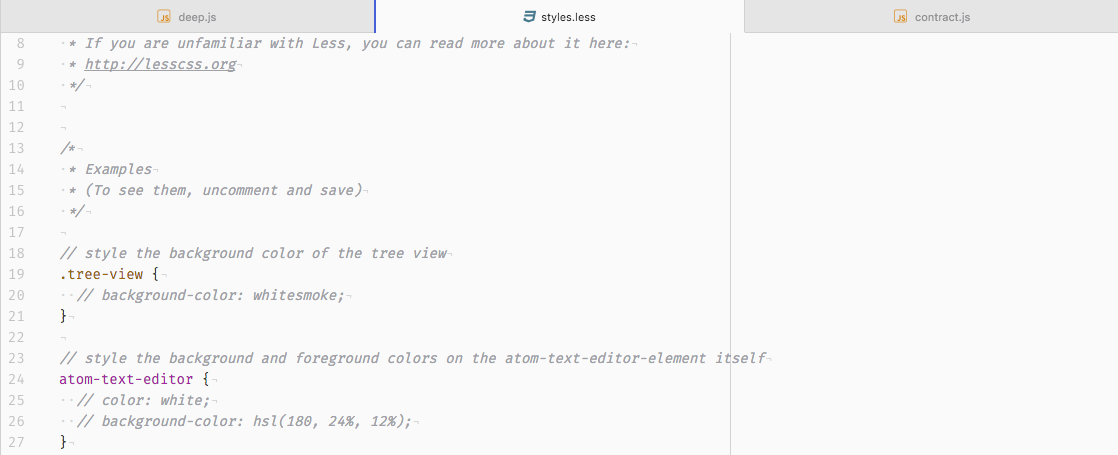Click the word whitesmoke on line 20

[298, 295]
